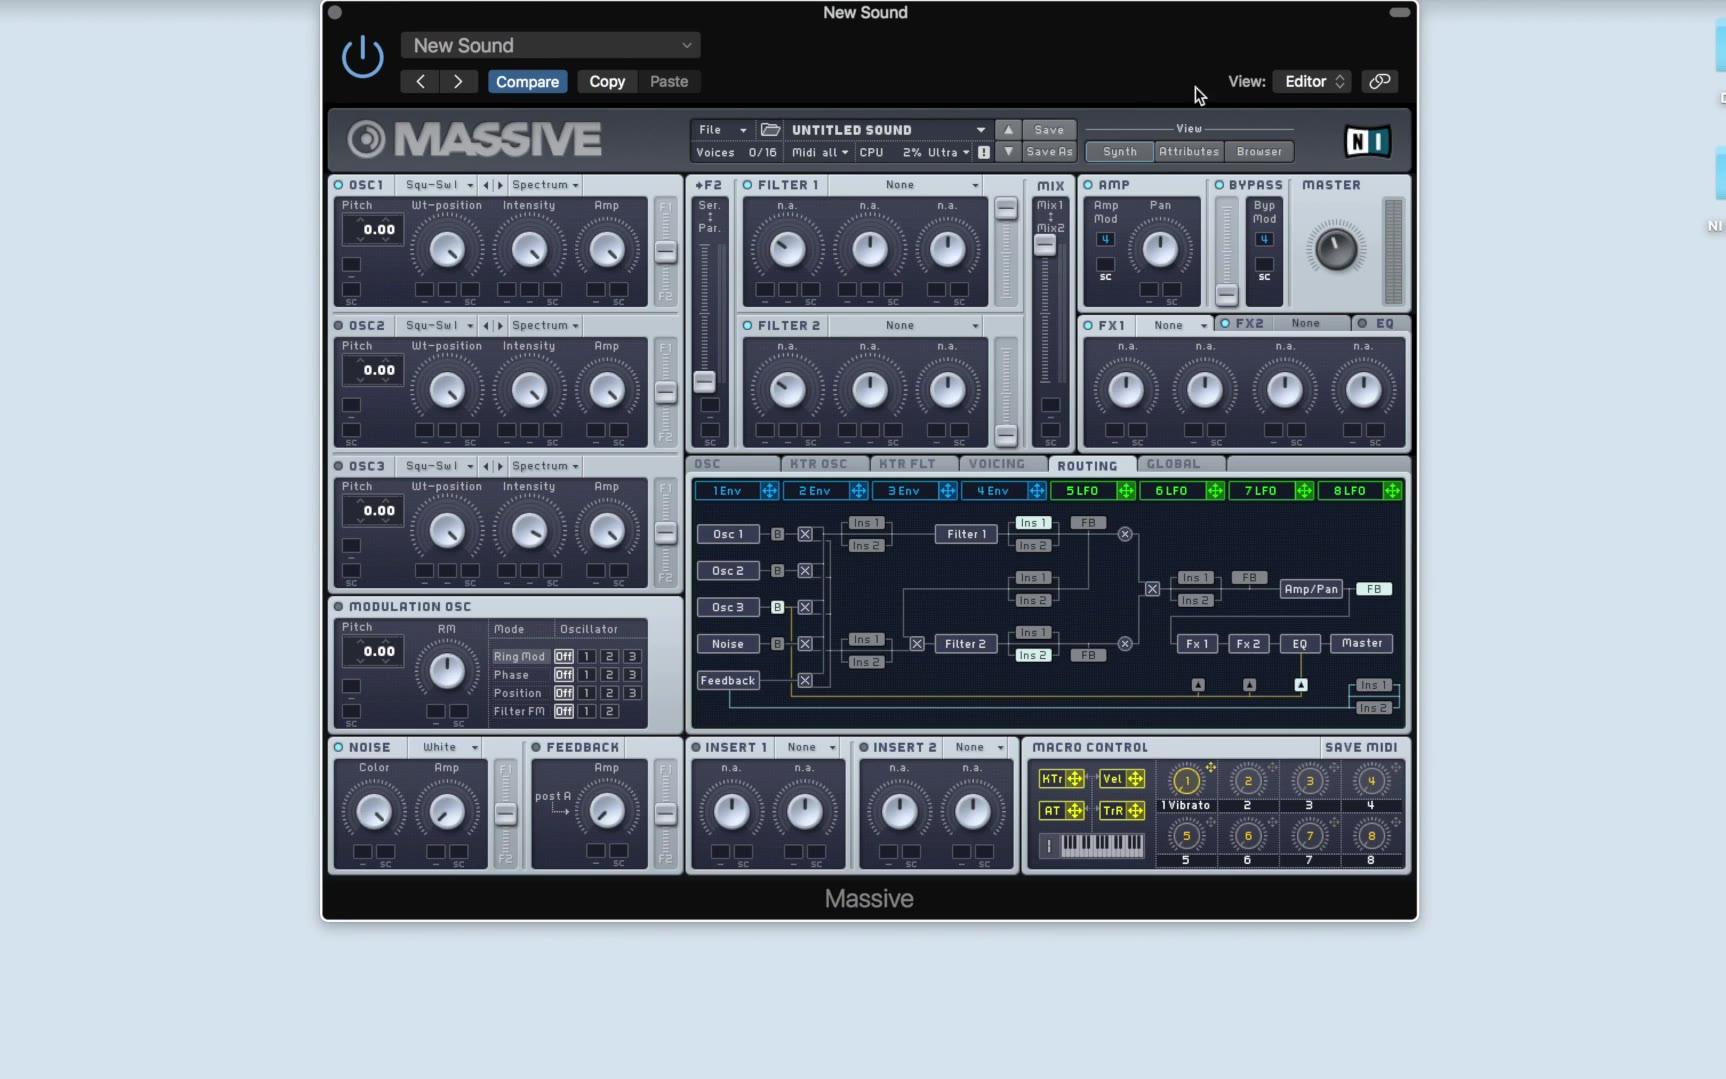Click the CPU warning exclamation icon
Image resolution: width=1726 pixels, height=1079 pixels.
point(984,153)
